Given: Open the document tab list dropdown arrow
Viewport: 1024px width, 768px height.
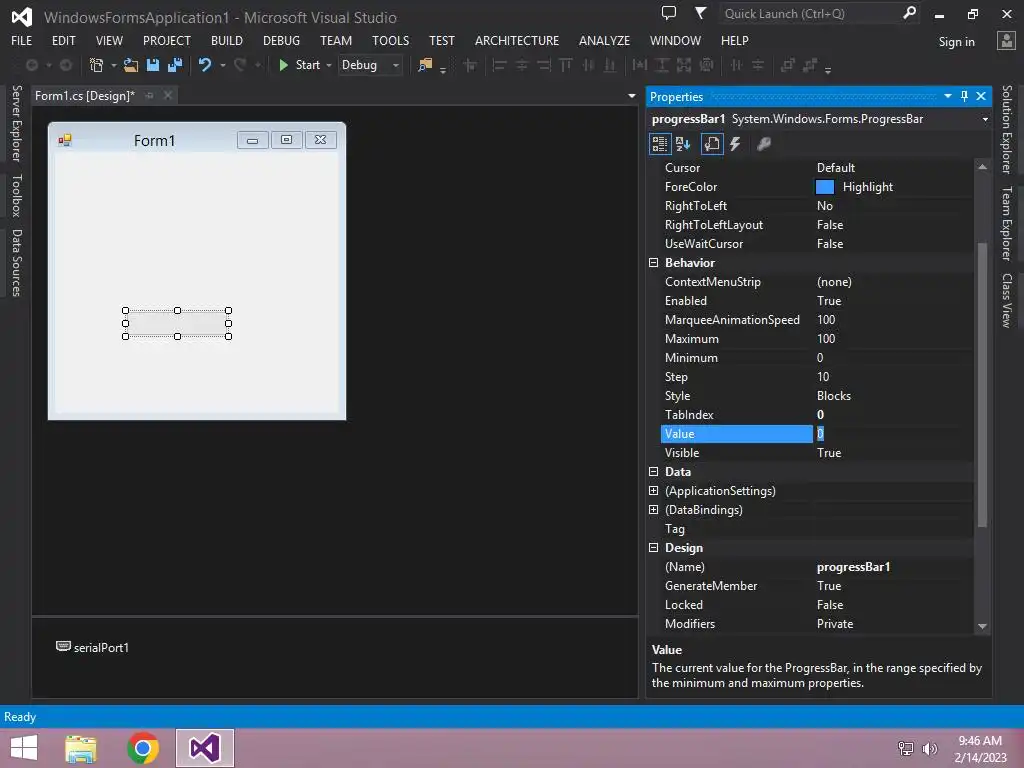Looking at the screenshot, I should (x=632, y=96).
